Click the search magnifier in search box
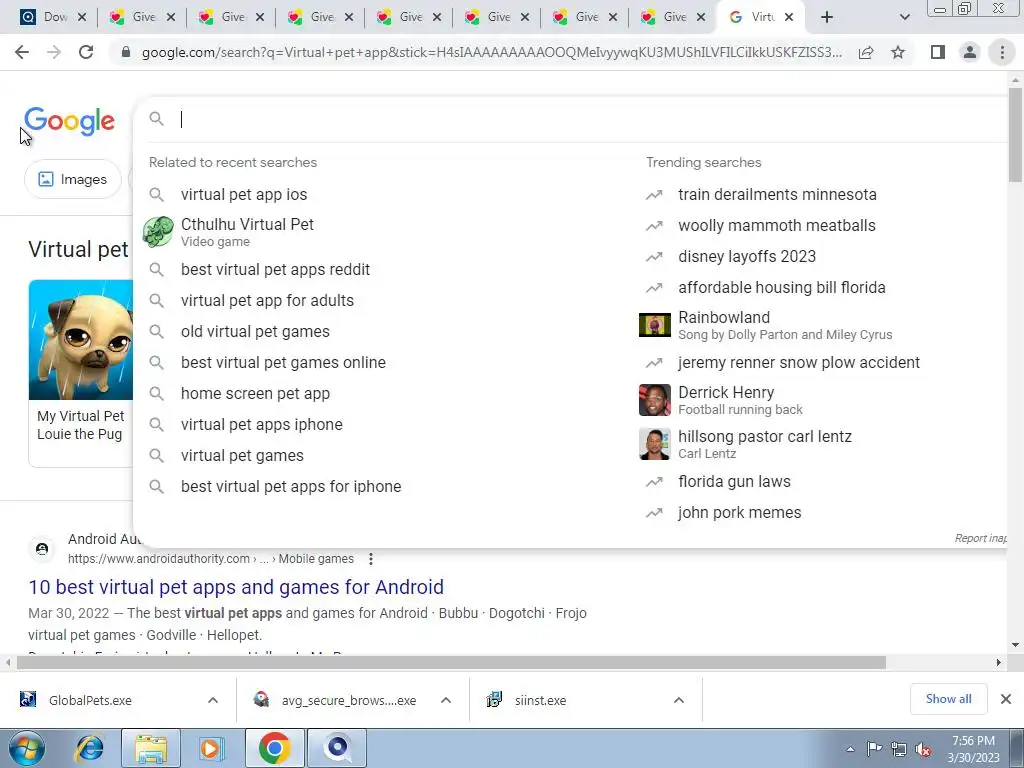Image resolution: width=1024 pixels, height=768 pixels. pyautogui.click(x=157, y=119)
